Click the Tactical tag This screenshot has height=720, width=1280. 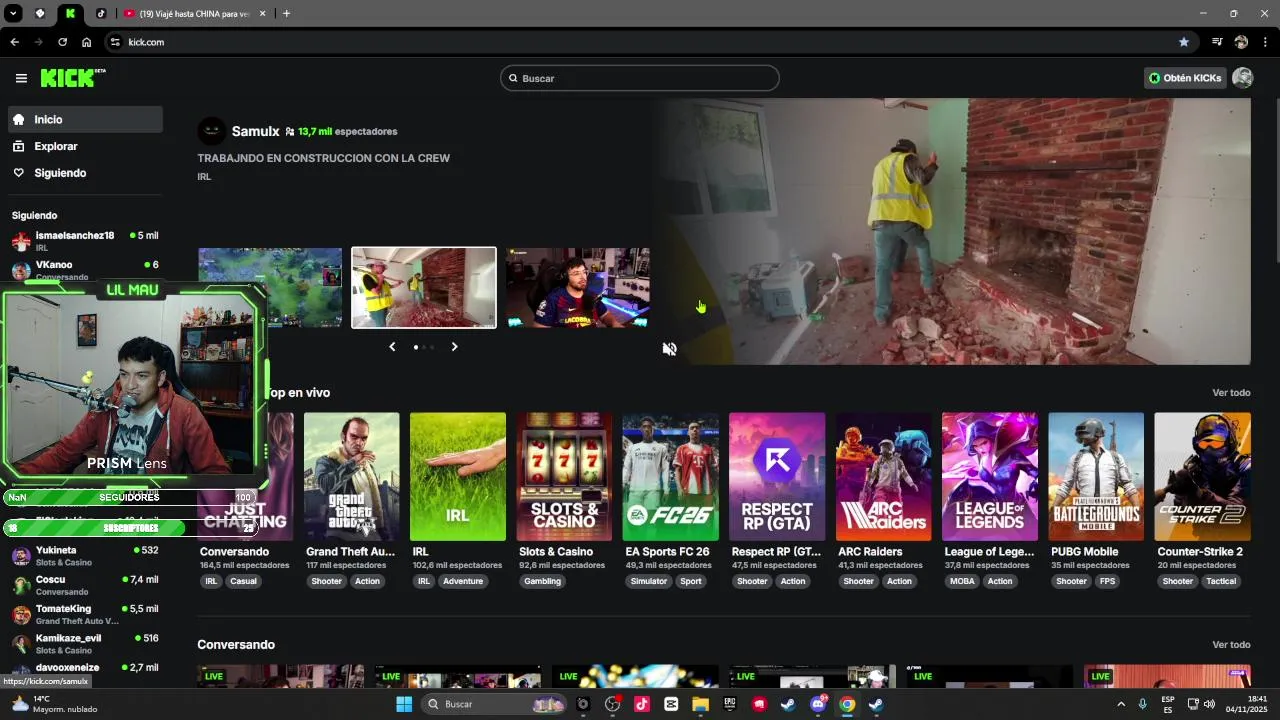click(x=1220, y=581)
